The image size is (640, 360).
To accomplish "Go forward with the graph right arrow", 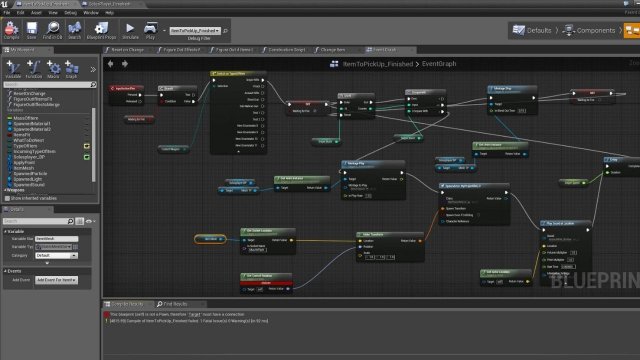I will pos(124,64).
